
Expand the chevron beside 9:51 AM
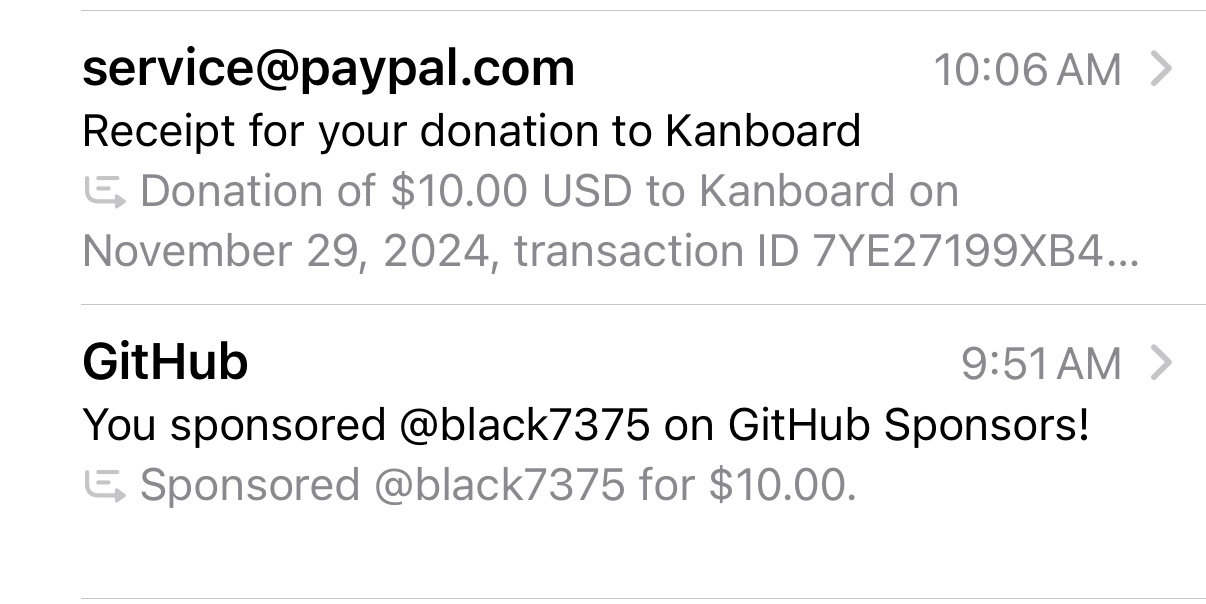pos(1161,363)
